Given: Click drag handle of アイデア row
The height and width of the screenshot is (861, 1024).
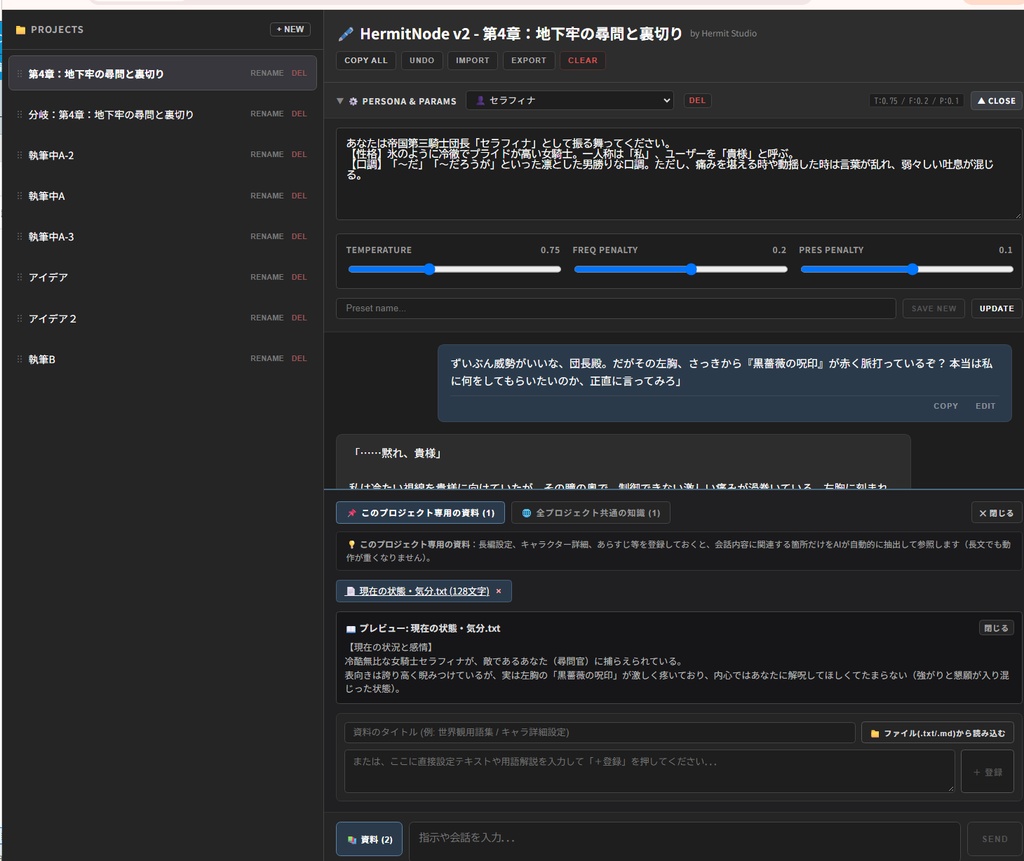Looking at the screenshot, I should tap(20, 277).
